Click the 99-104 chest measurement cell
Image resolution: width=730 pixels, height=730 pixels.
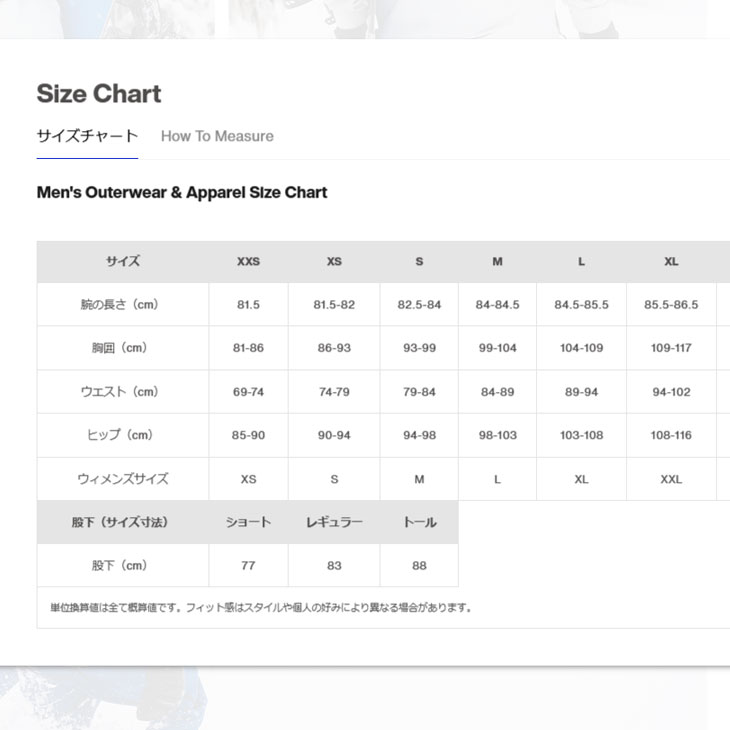click(497, 348)
